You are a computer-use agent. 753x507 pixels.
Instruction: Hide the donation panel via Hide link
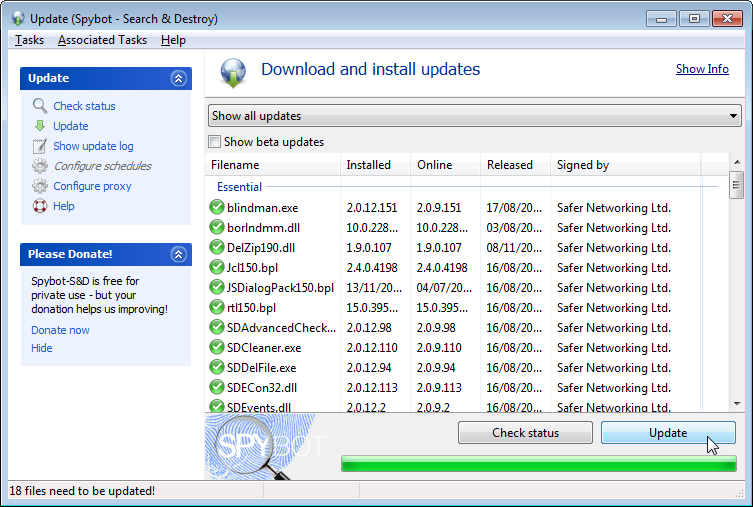[42, 348]
